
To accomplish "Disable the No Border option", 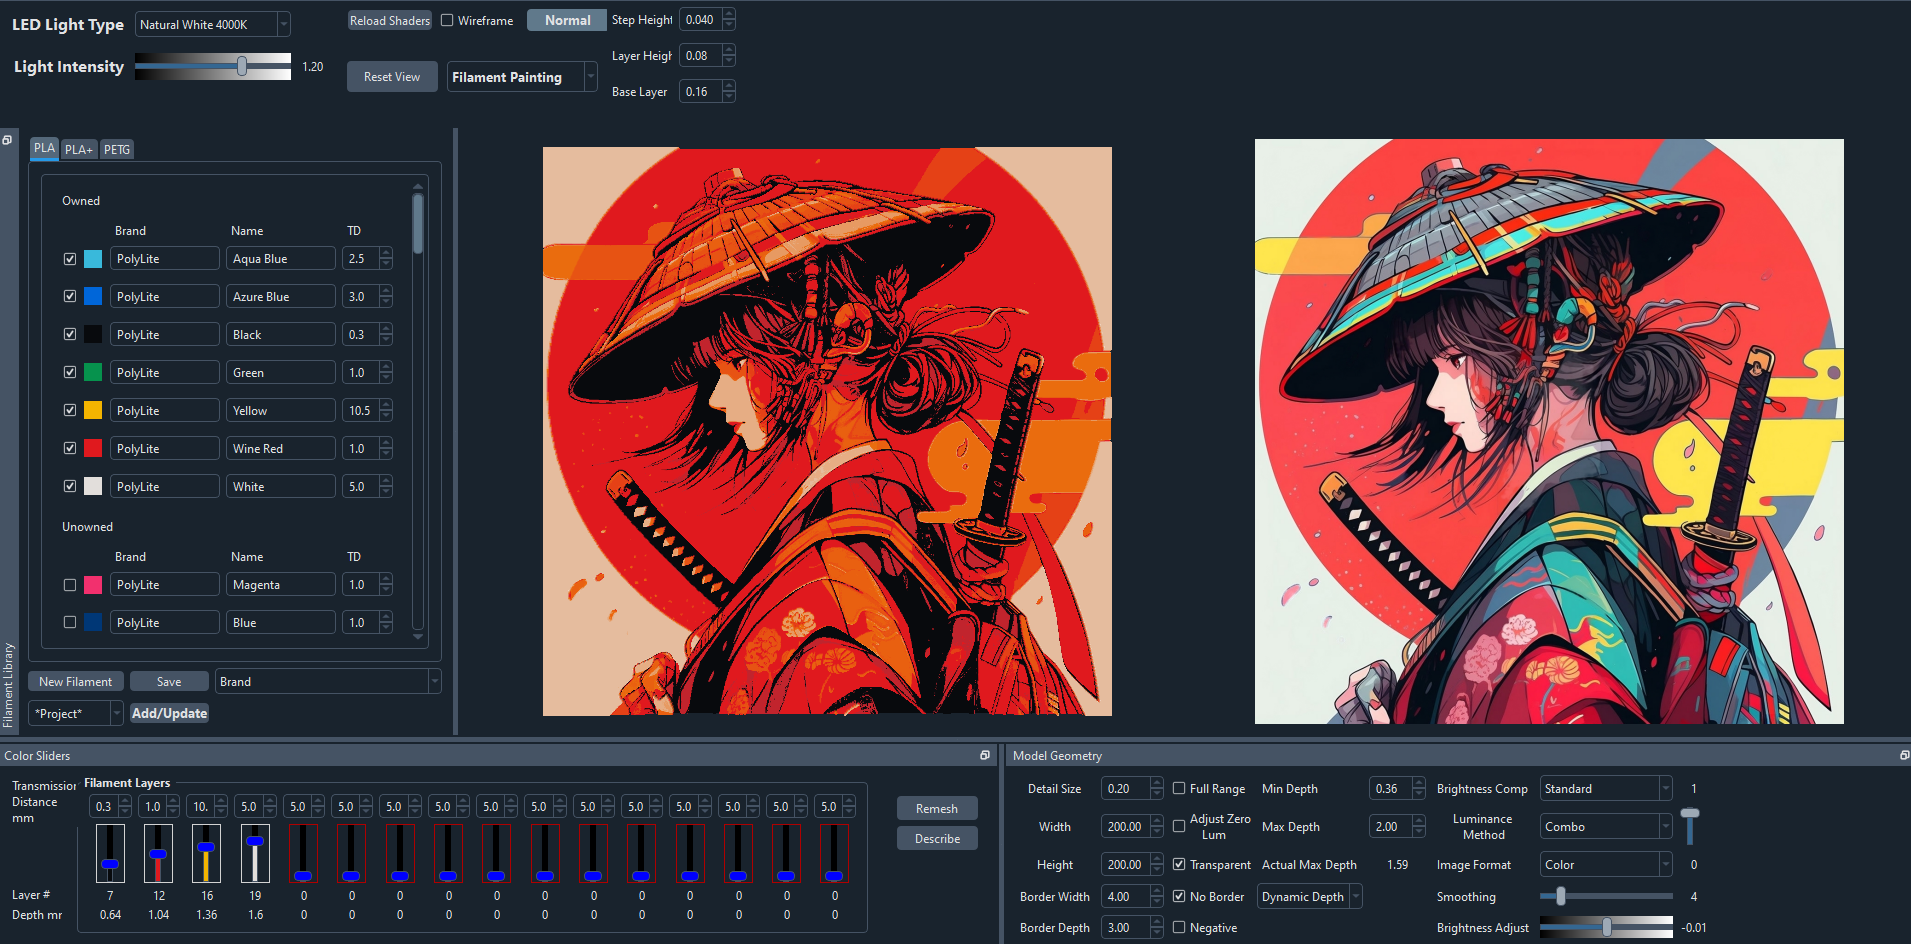I will pos(1179,896).
